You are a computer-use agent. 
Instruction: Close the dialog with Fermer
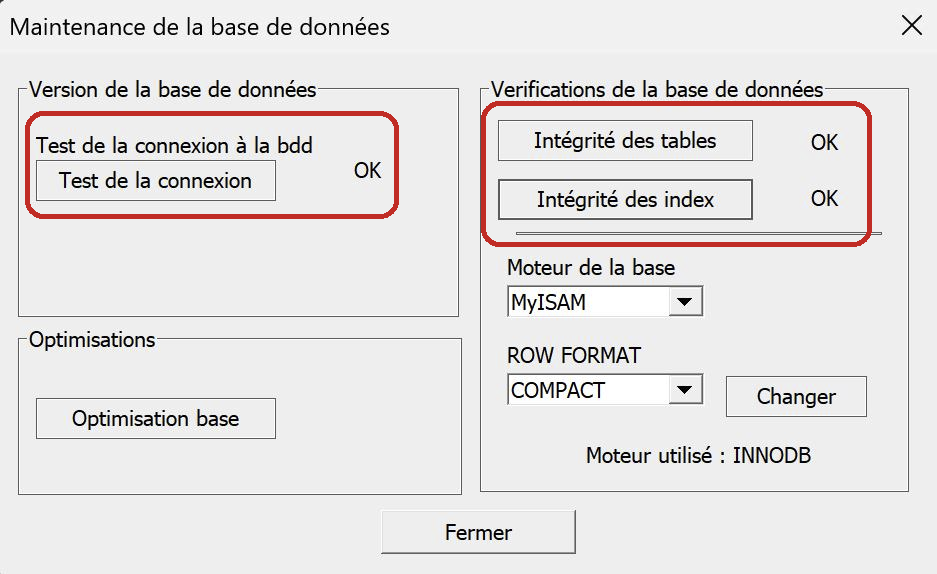[x=478, y=532]
